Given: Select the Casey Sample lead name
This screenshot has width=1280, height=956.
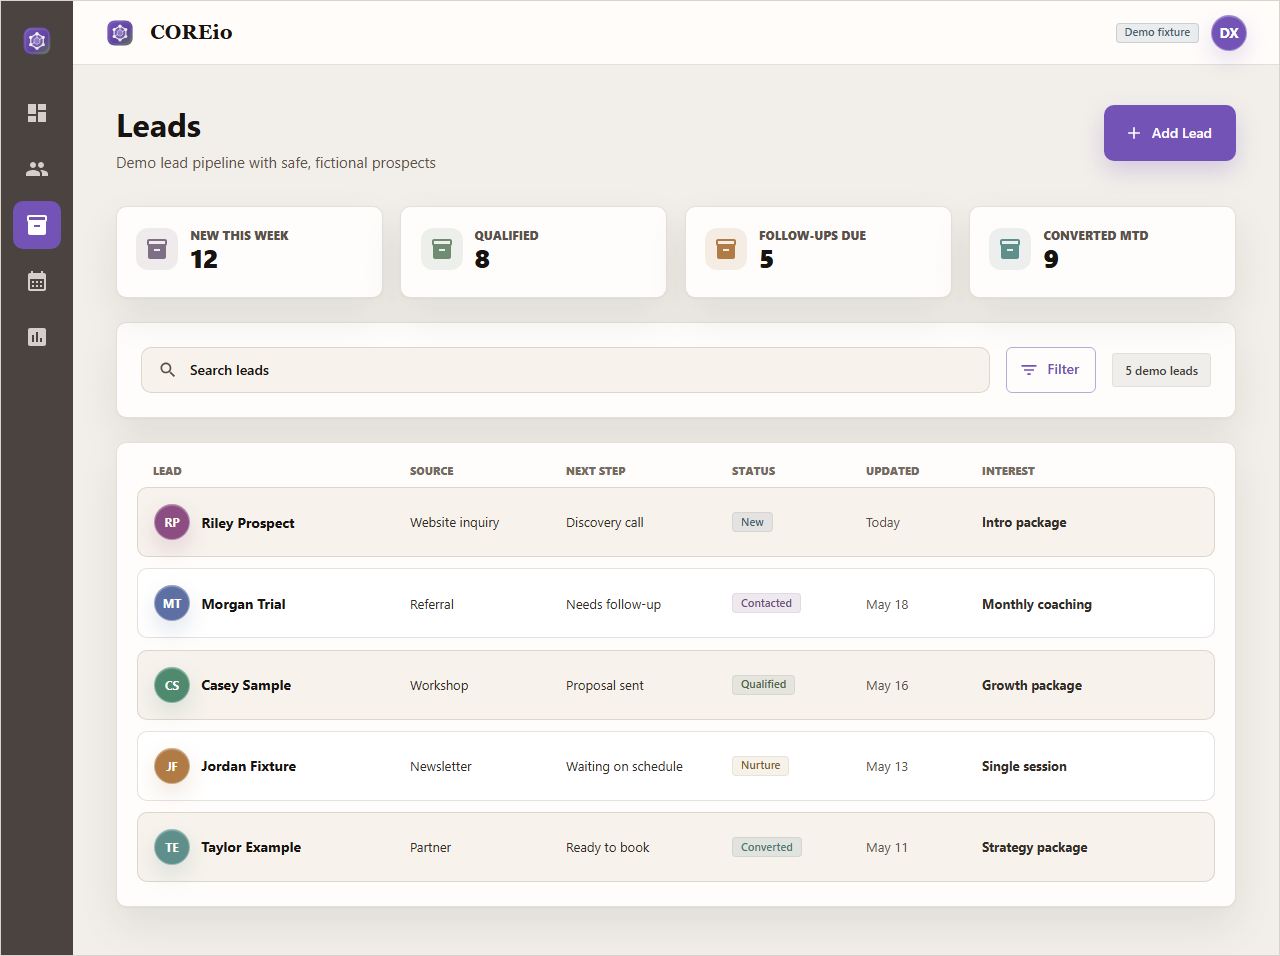Looking at the screenshot, I should (x=246, y=685).
